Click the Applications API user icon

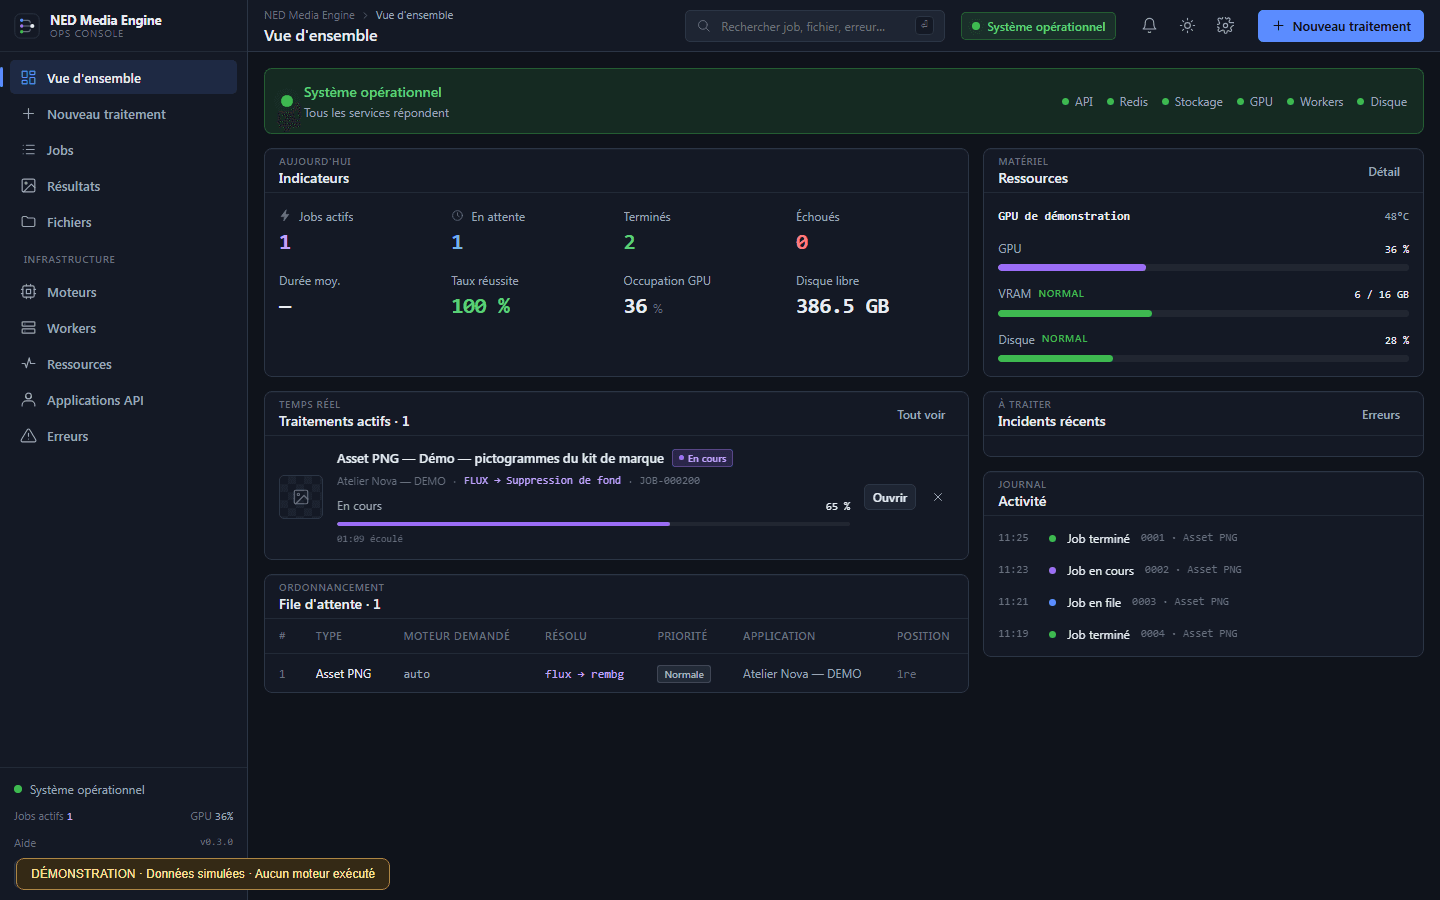tap(29, 400)
